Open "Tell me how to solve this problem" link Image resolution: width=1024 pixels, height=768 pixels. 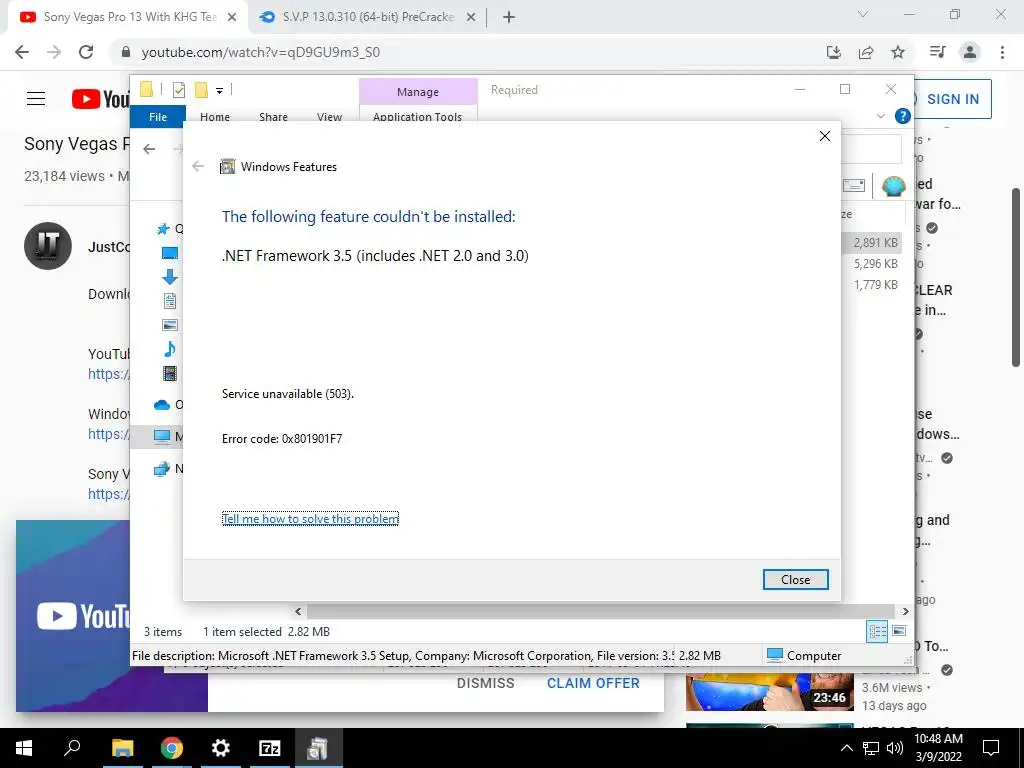pyautogui.click(x=310, y=519)
